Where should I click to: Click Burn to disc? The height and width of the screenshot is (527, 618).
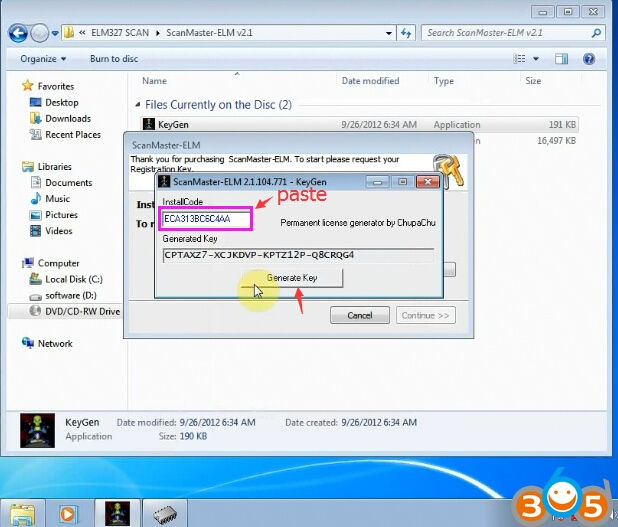click(114, 59)
